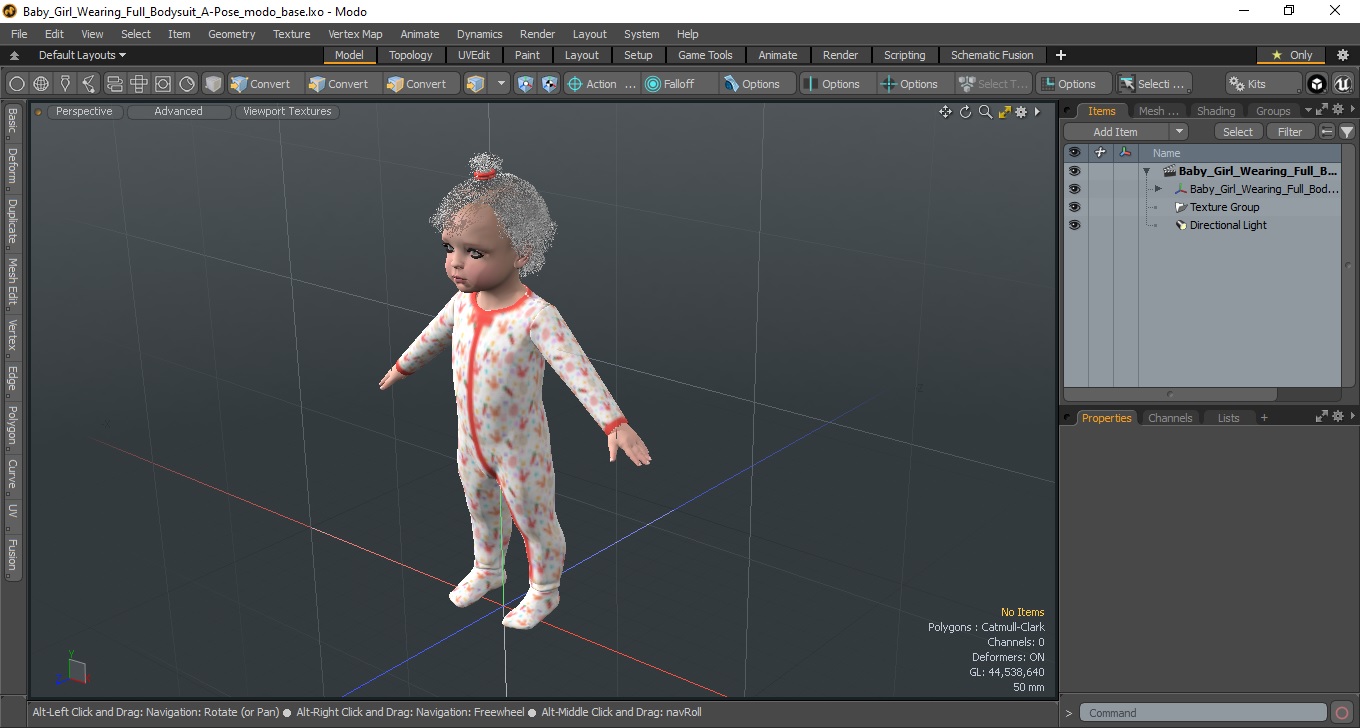Image resolution: width=1360 pixels, height=728 pixels.
Task: Click the Add Item button
Action: pyautogui.click(x=1116, y=132)
